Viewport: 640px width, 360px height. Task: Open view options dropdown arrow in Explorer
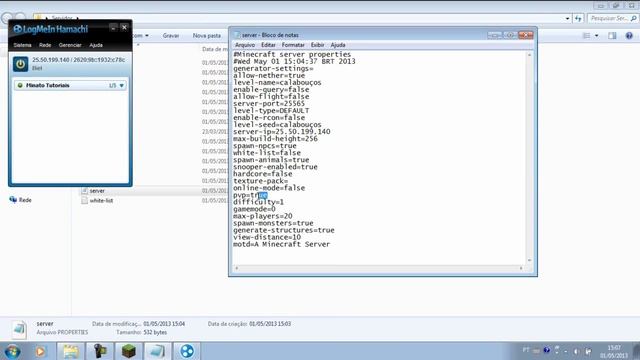[596, 36]
